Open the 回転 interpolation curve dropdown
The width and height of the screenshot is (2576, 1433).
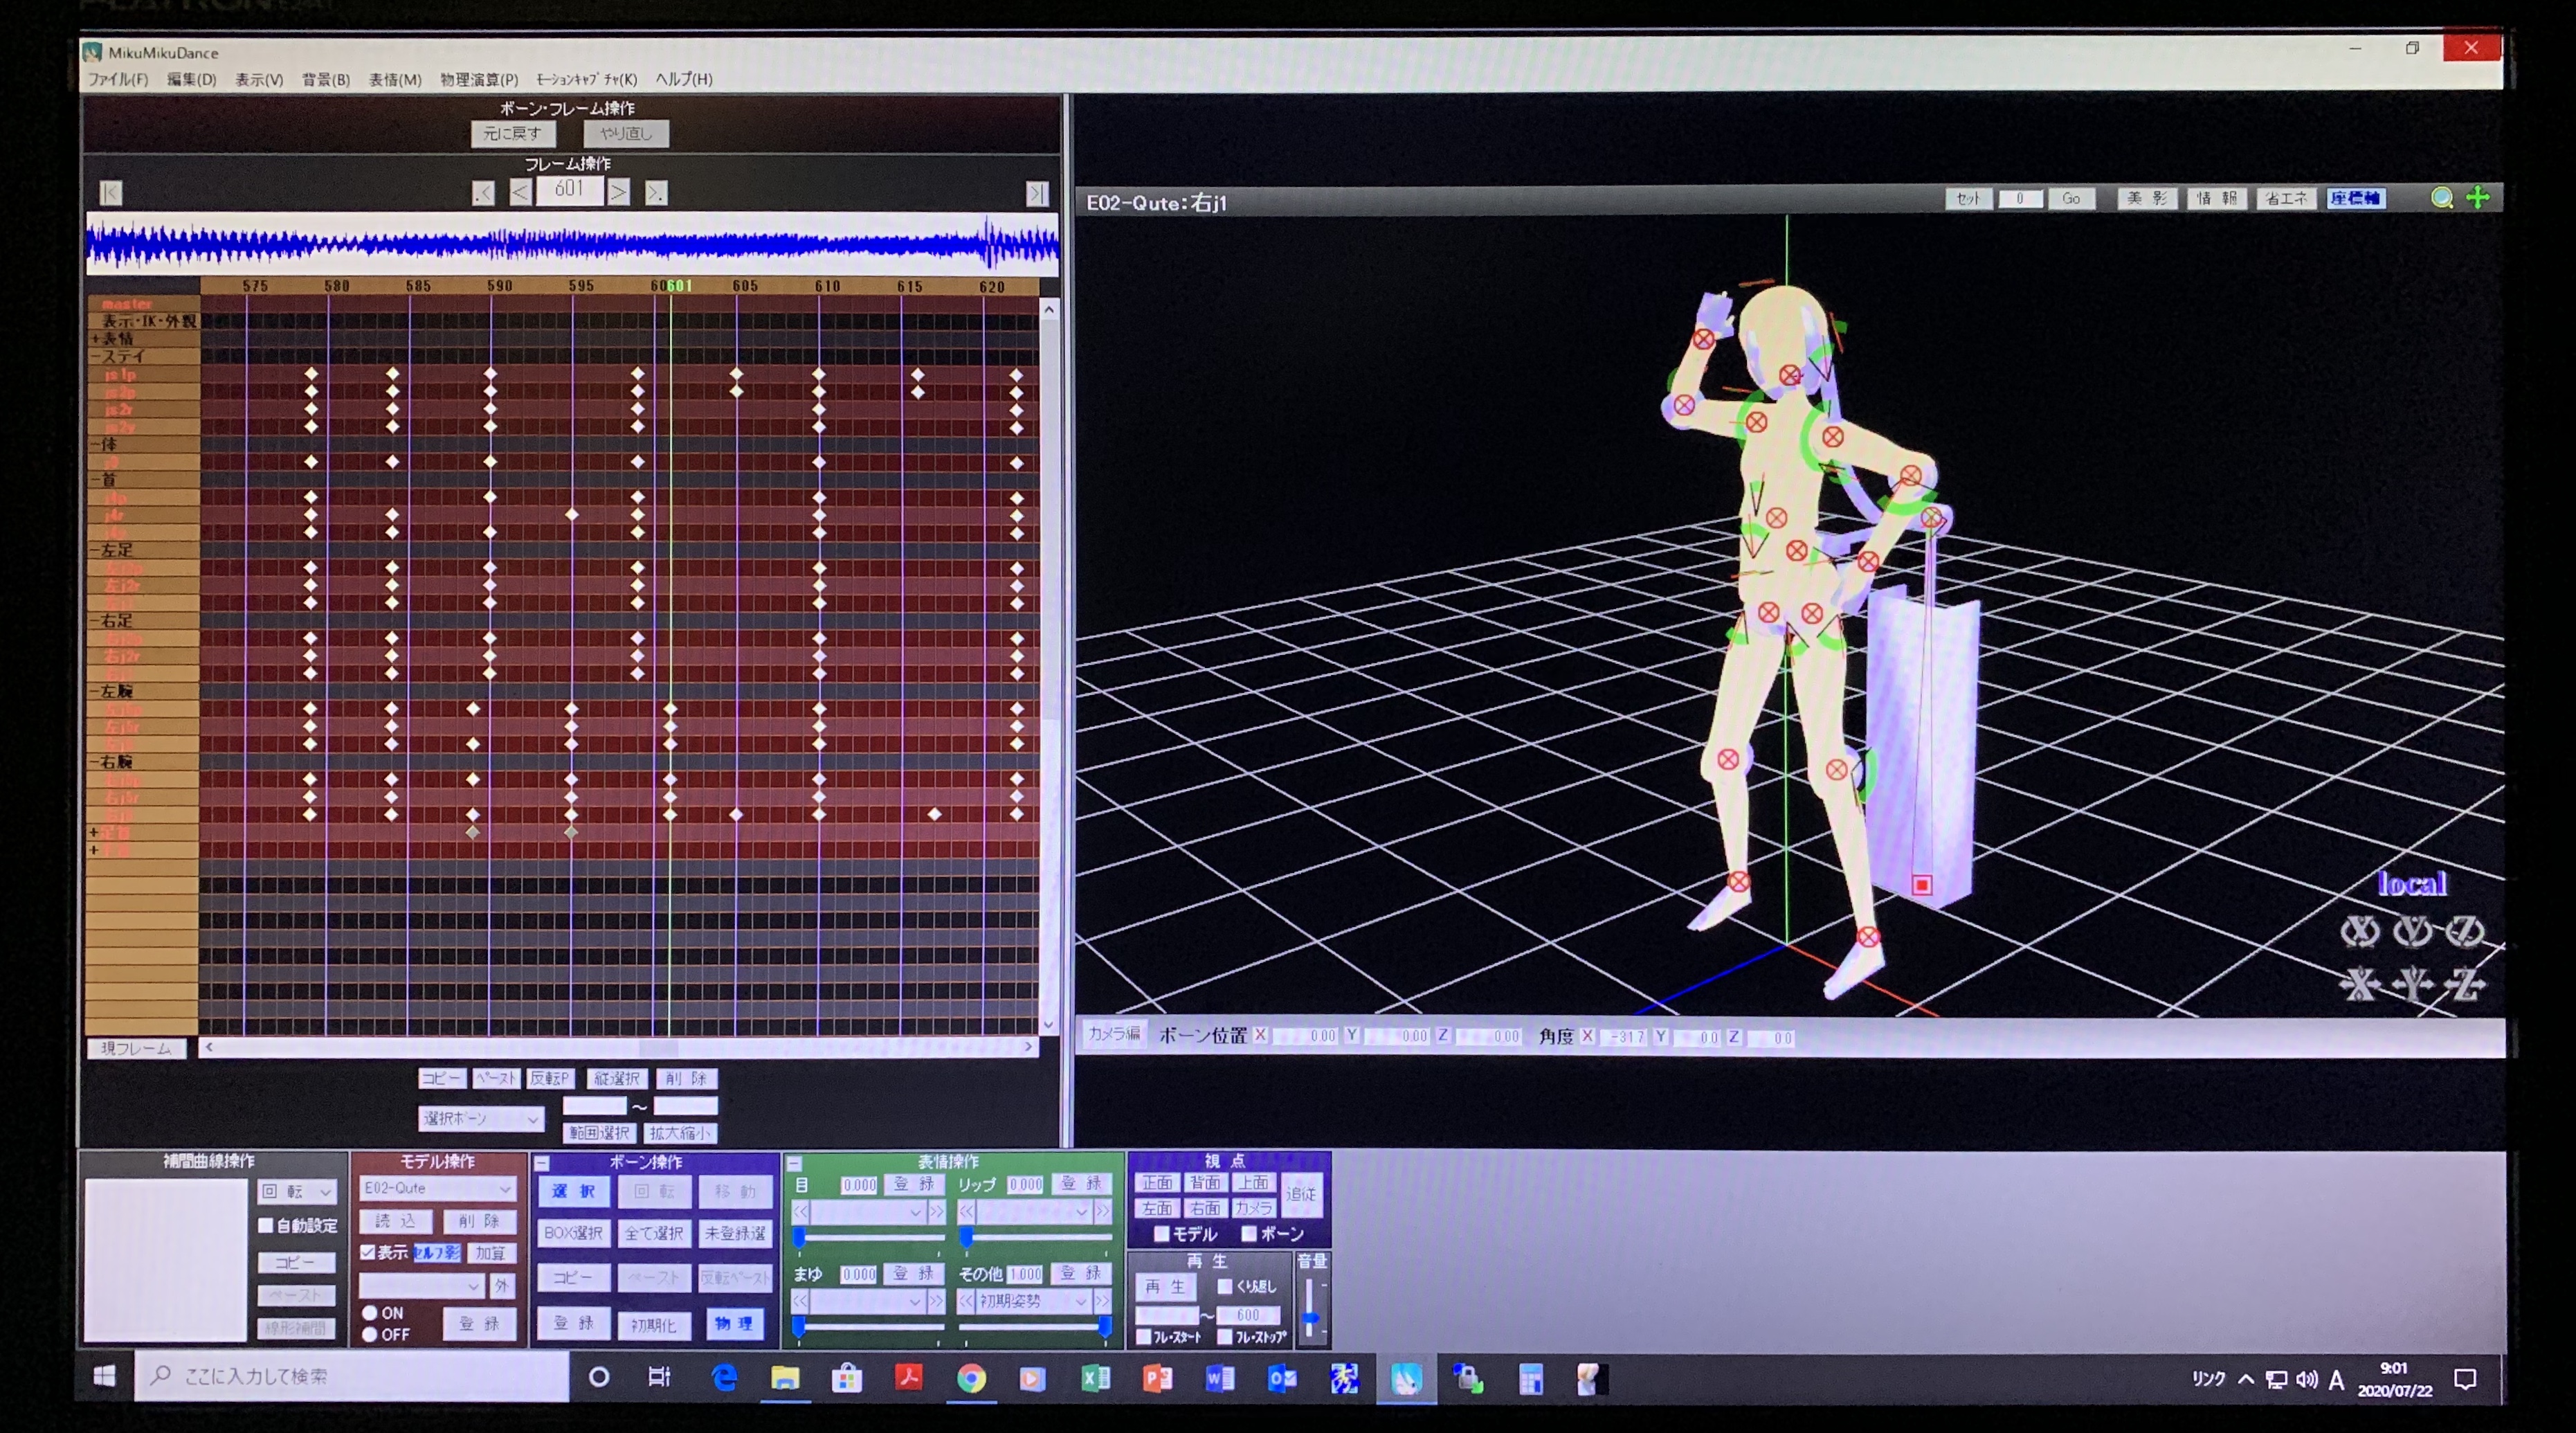click(x=297, y=1191)
